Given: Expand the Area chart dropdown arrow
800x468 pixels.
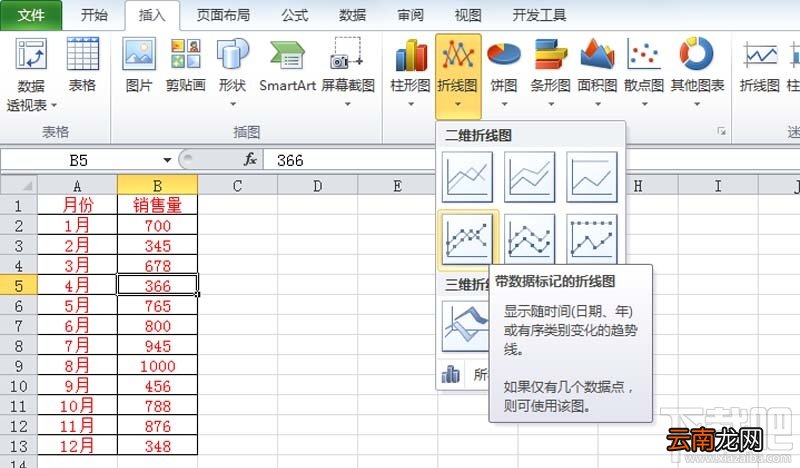Looking at the screenshot, I should pos(597,104).
